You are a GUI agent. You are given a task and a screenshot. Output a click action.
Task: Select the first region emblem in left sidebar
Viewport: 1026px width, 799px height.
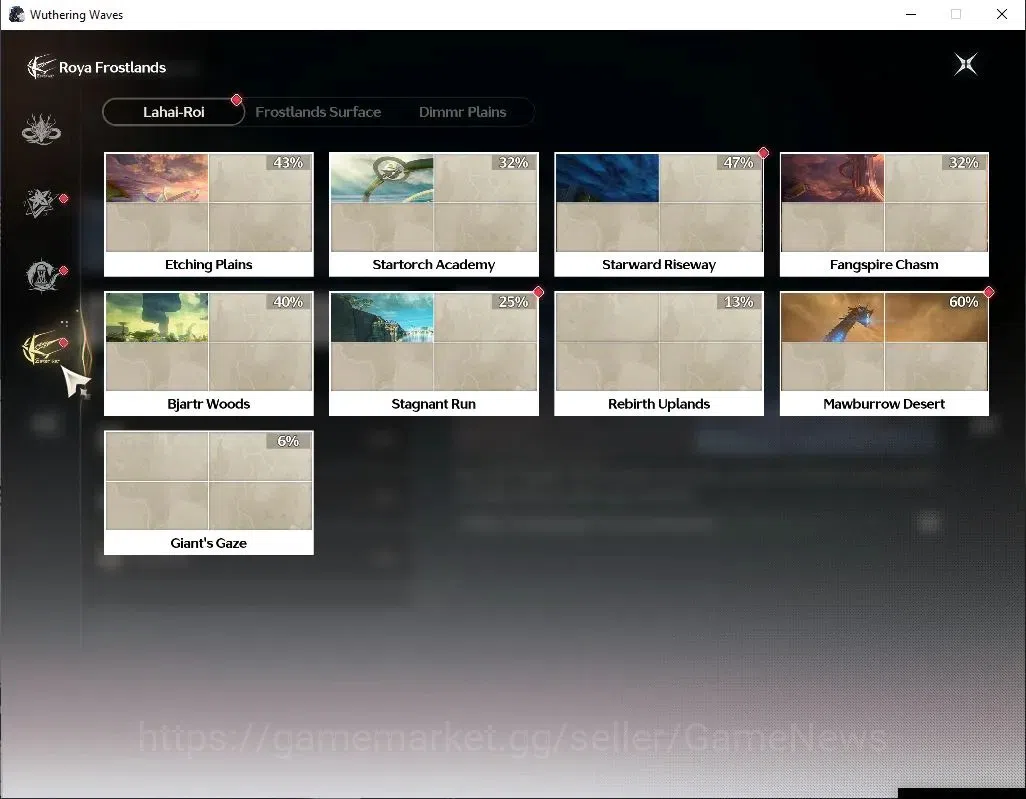[x=41, y=129]
